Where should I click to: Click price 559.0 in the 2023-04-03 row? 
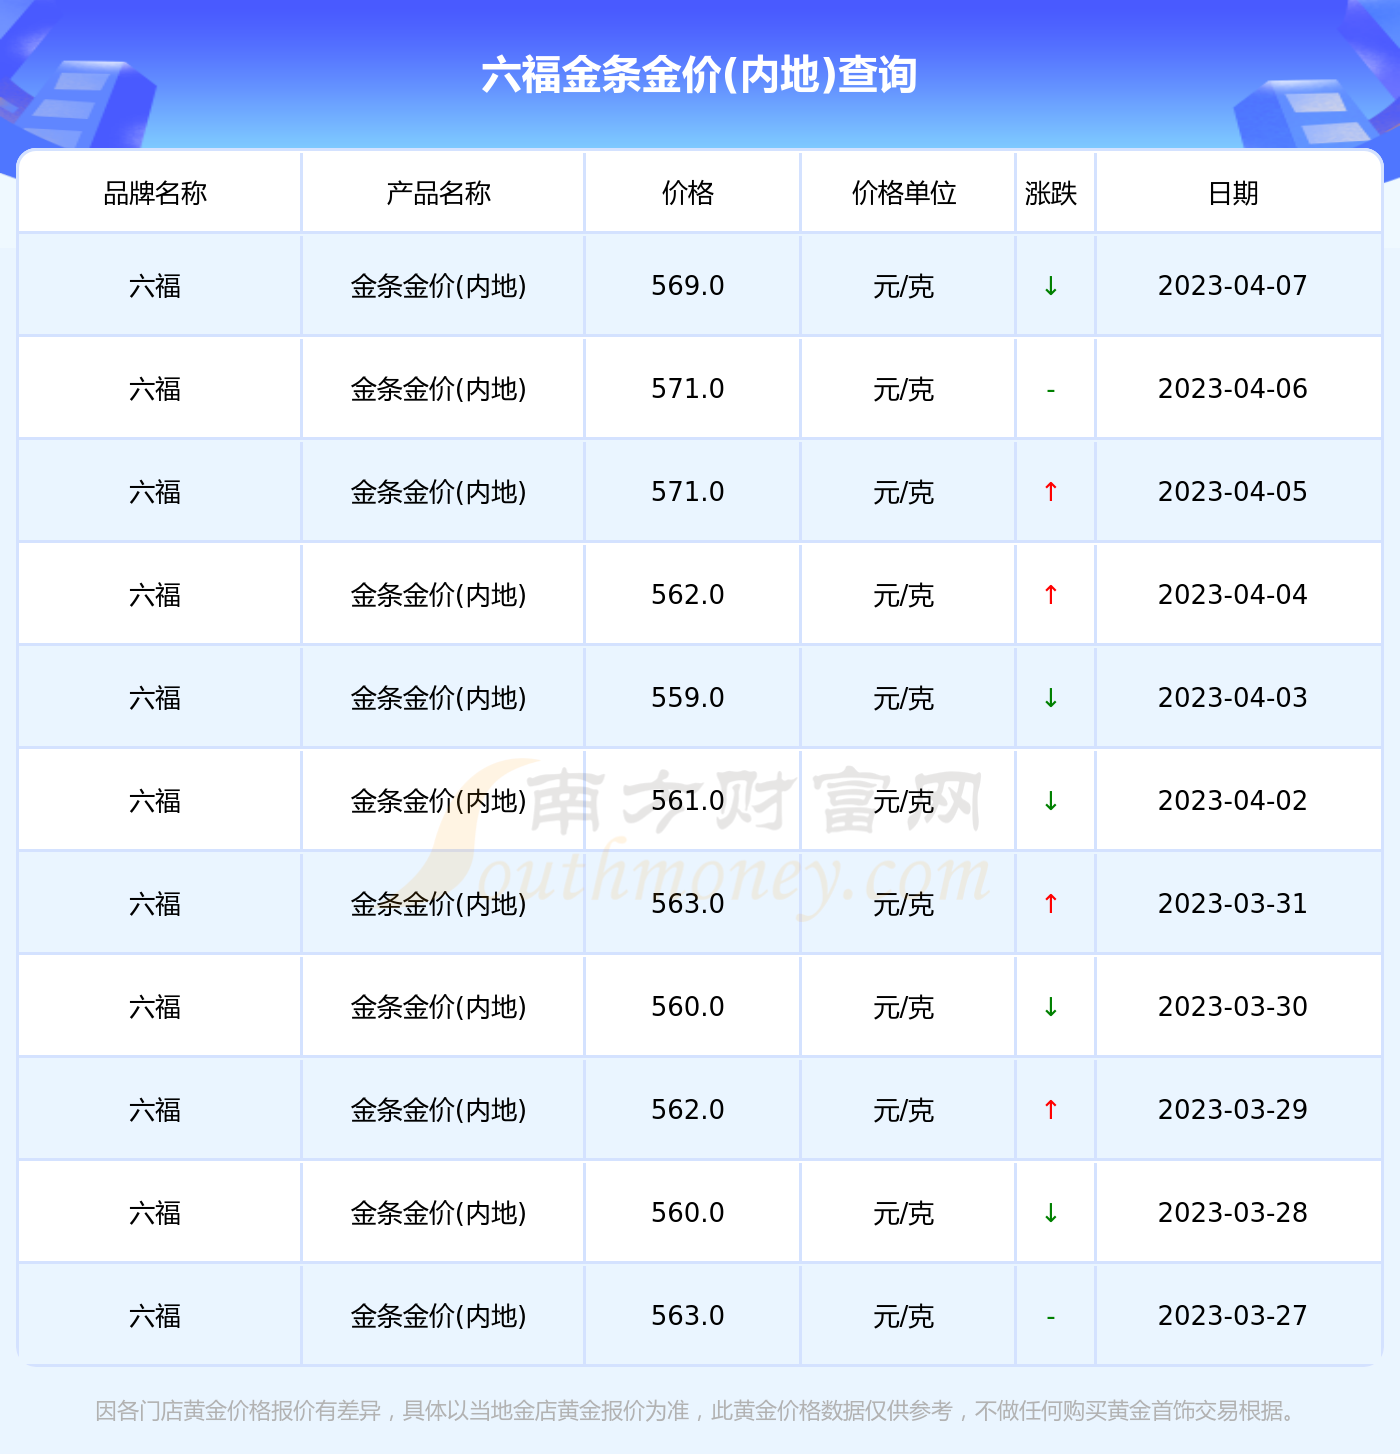pos(688,698)
